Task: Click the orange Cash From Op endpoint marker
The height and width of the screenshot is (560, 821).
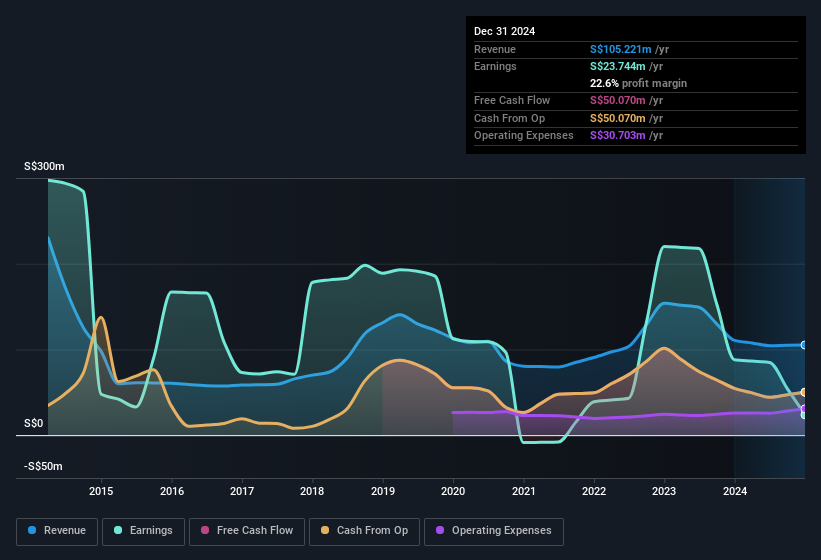Action: (804, 393)
